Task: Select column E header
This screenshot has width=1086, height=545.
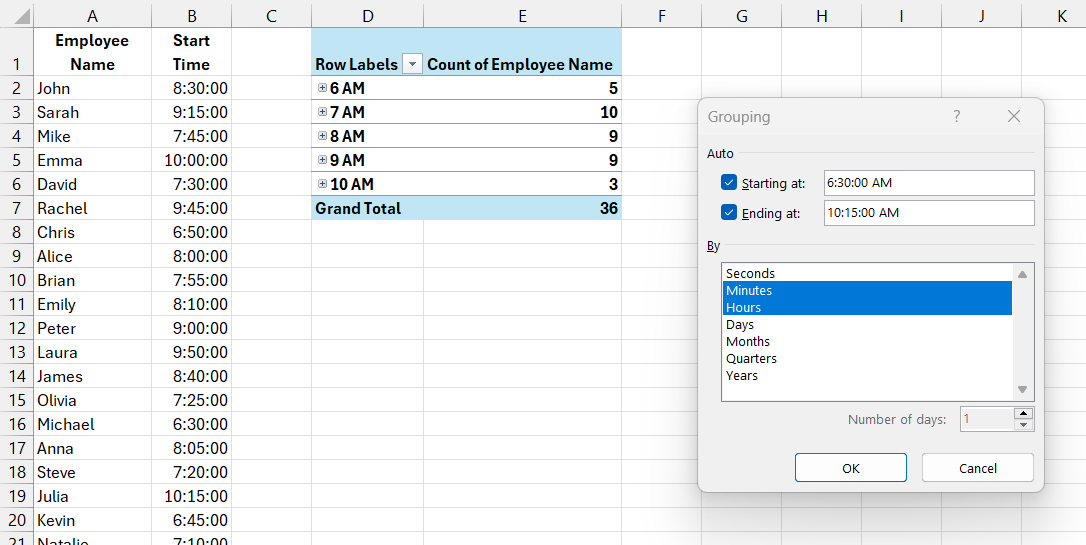Action: tap(523, 15)
